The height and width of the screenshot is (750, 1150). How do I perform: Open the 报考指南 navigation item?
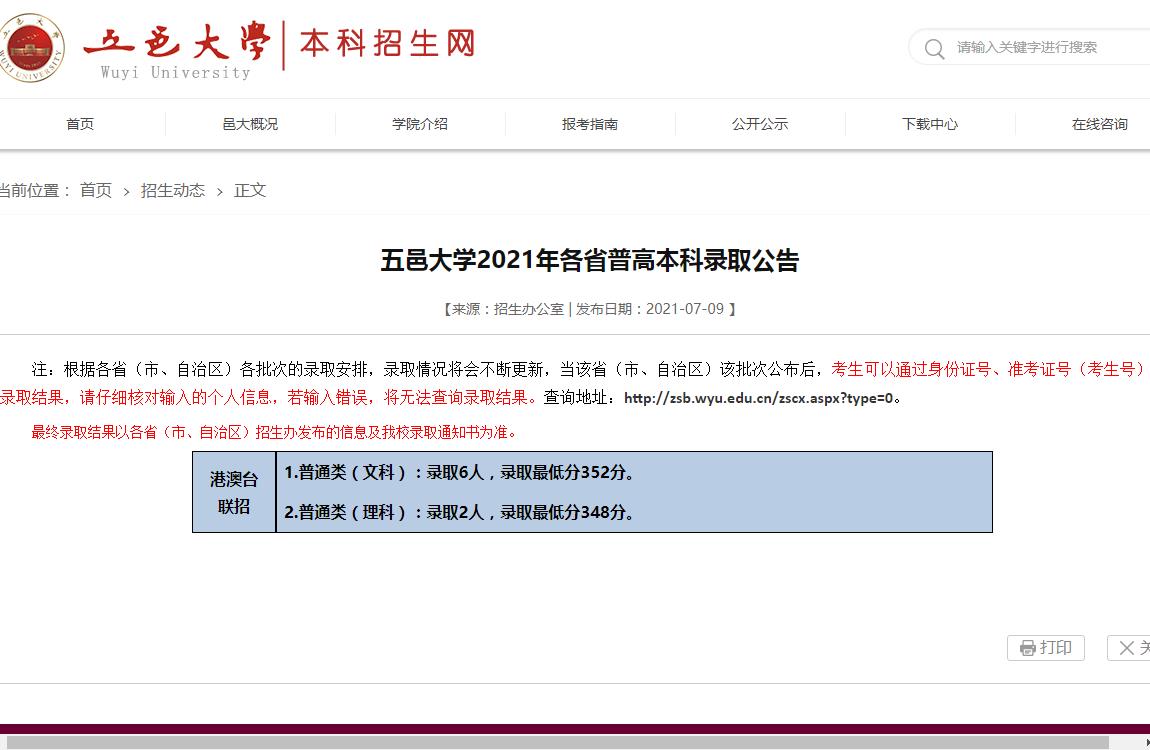[590, 124]
